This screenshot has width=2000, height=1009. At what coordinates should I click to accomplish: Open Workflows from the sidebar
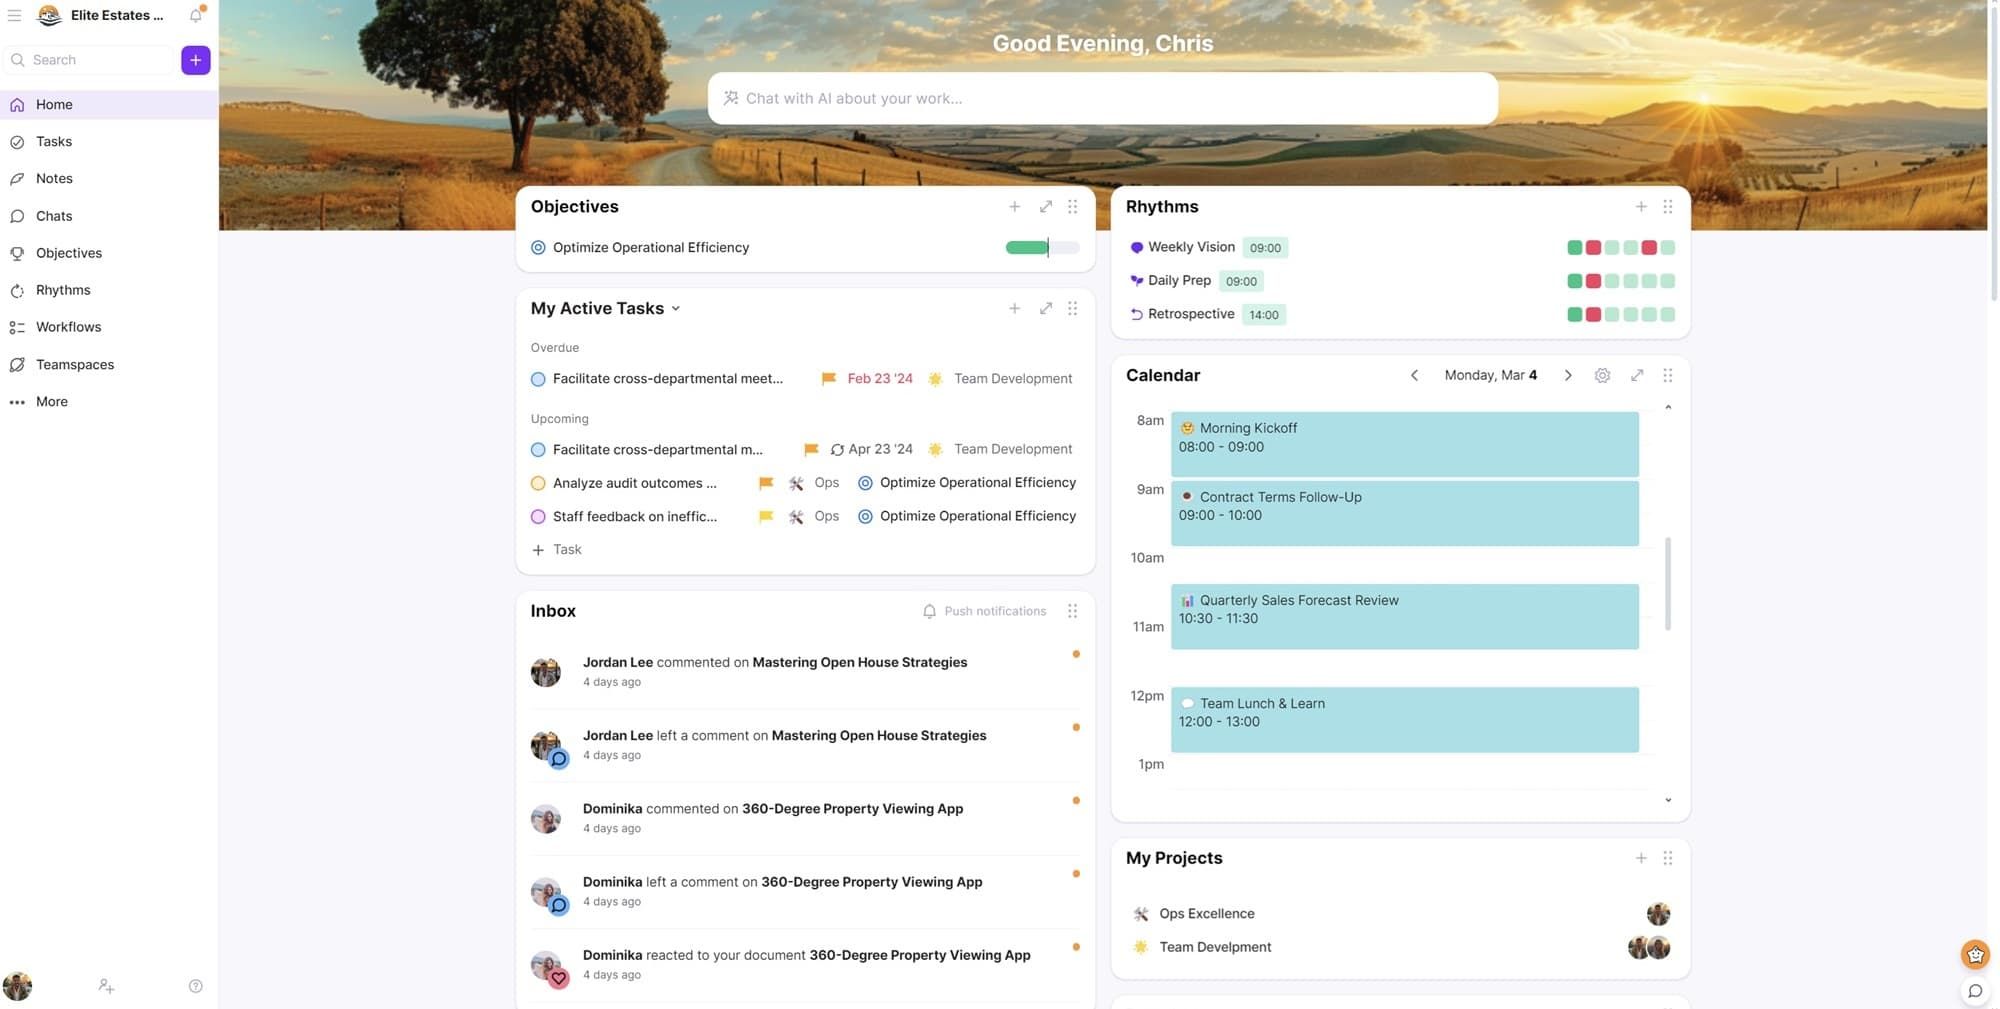[x=68, y=326]
